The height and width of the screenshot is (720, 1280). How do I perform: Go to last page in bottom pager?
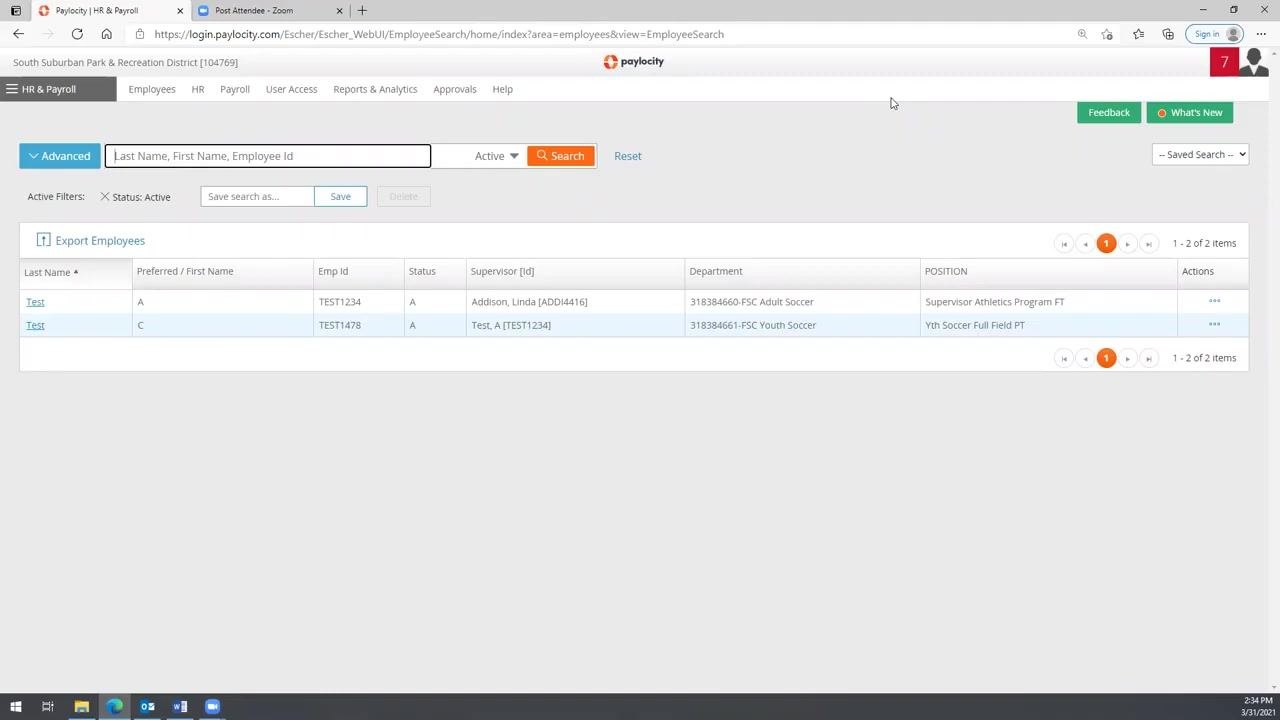pyautogui.click(x=1148, y=358)
